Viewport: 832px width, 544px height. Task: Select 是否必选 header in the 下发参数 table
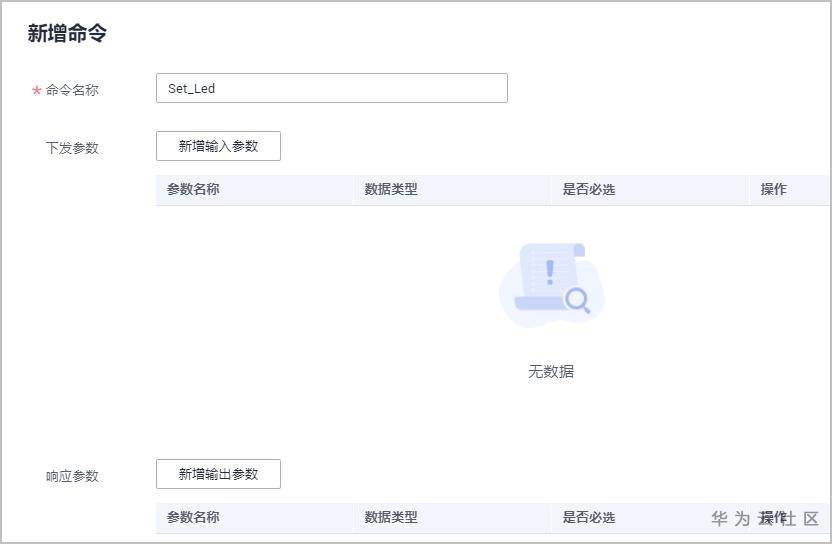pos(589,189)
